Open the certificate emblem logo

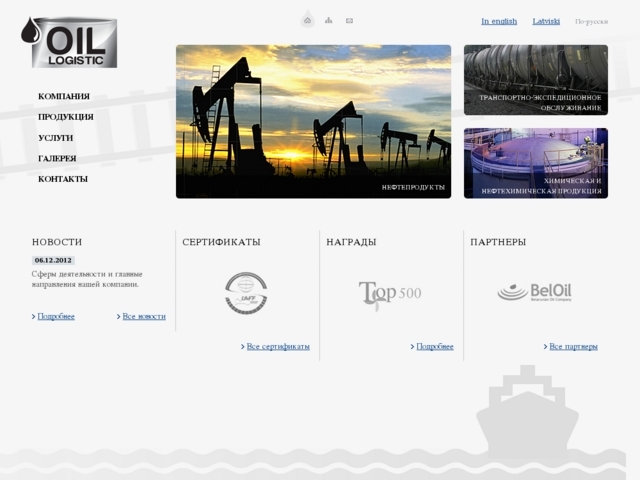pyautogui.click(x=246, y=293)
